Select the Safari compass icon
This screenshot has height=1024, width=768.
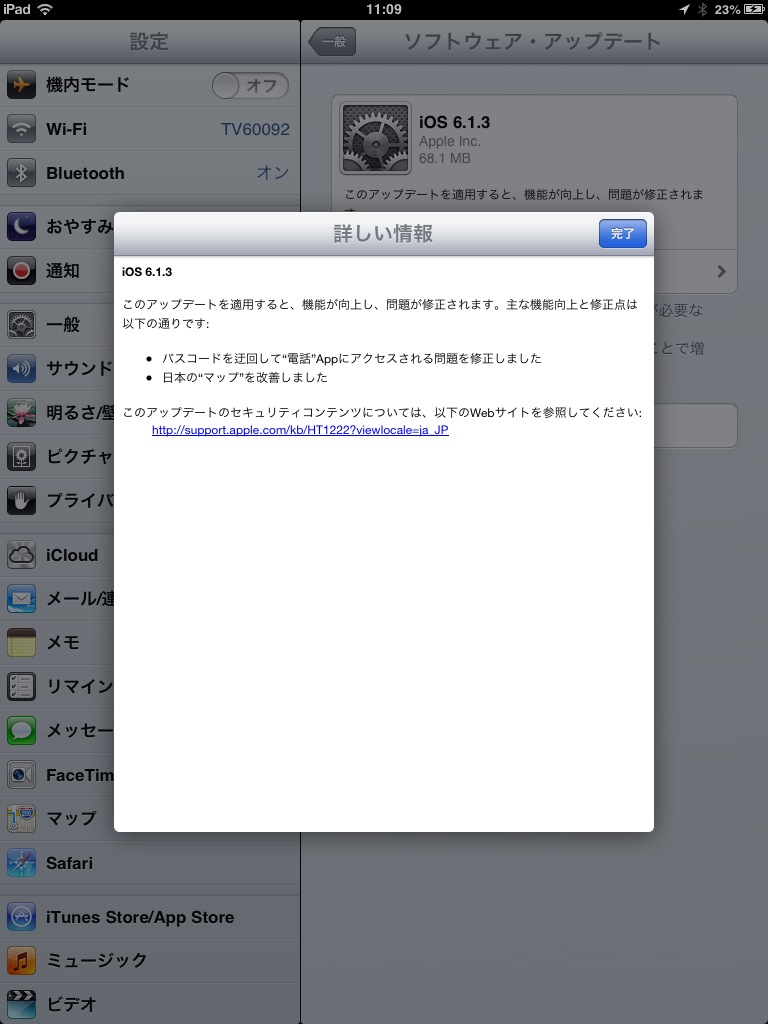coord(22,863)
